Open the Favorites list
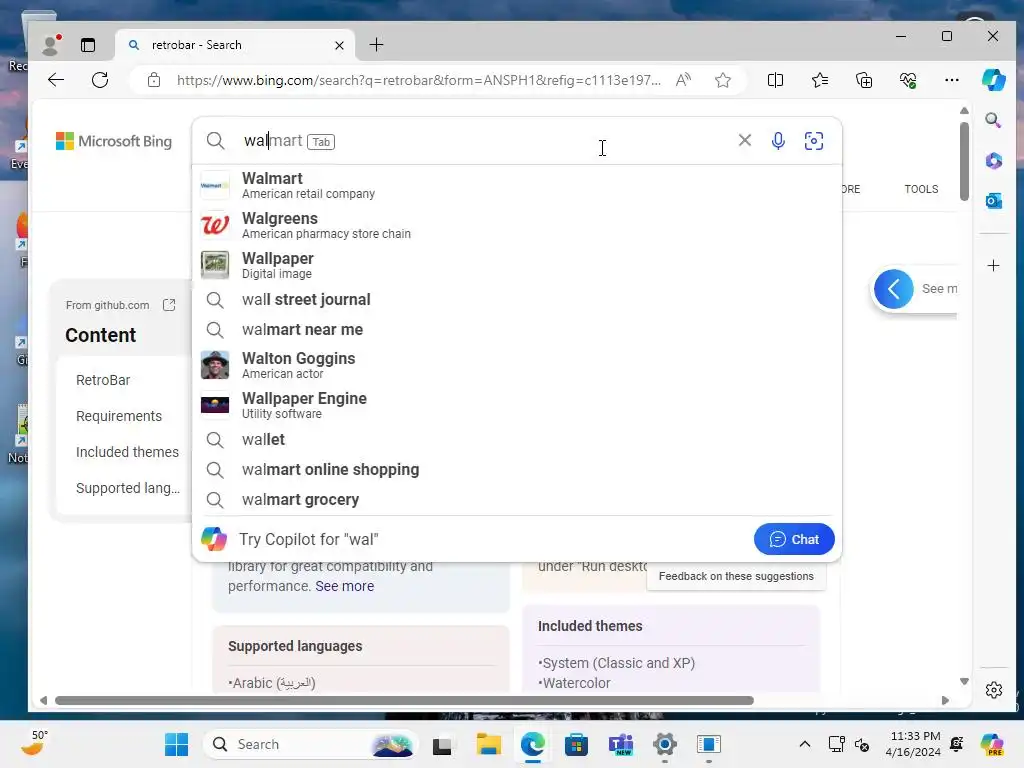The width and height of the screenshot is (1024, 768). [x=820, y=80]
